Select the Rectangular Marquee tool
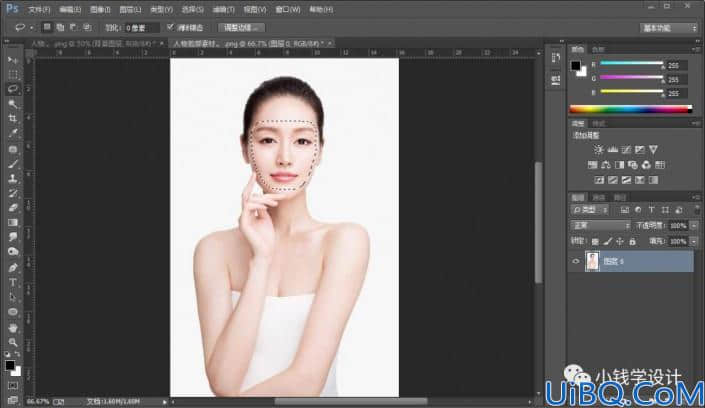 click(13, 75)
